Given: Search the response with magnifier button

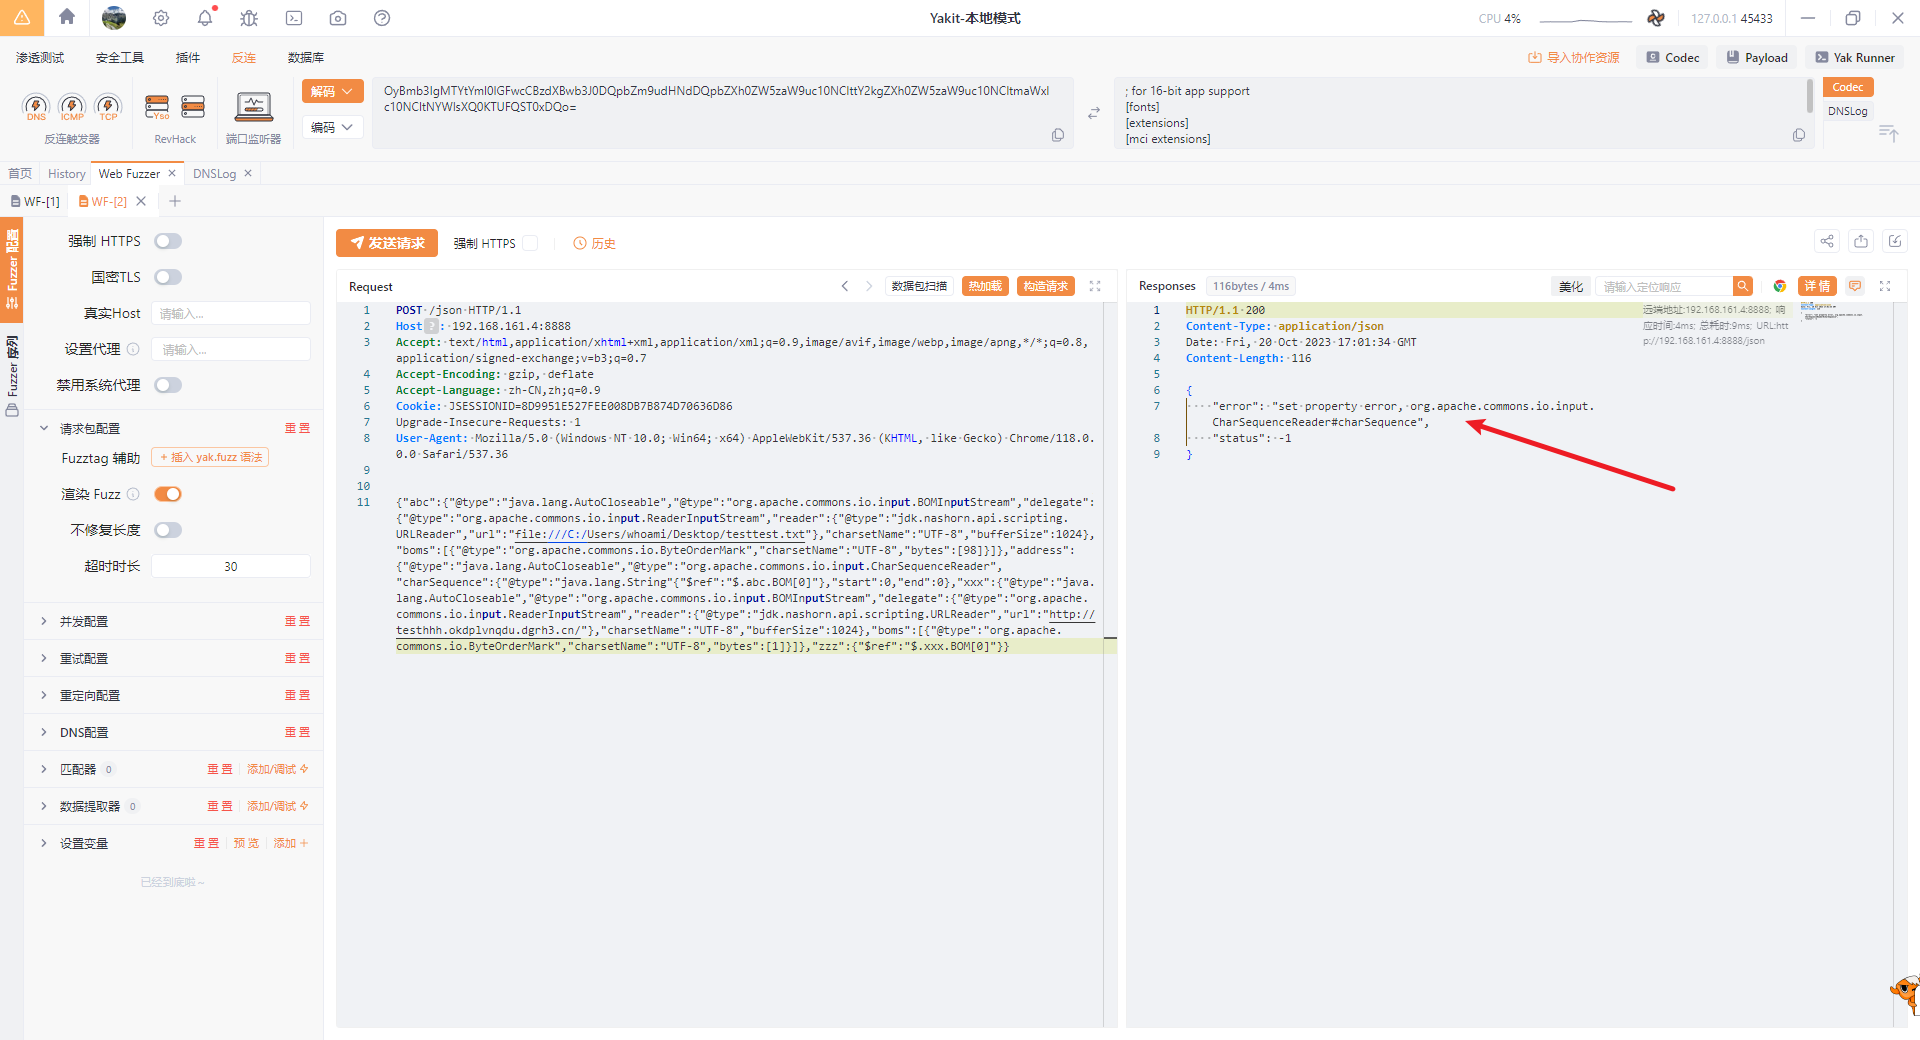Looking at the screenshot, I should point(1743,286).
